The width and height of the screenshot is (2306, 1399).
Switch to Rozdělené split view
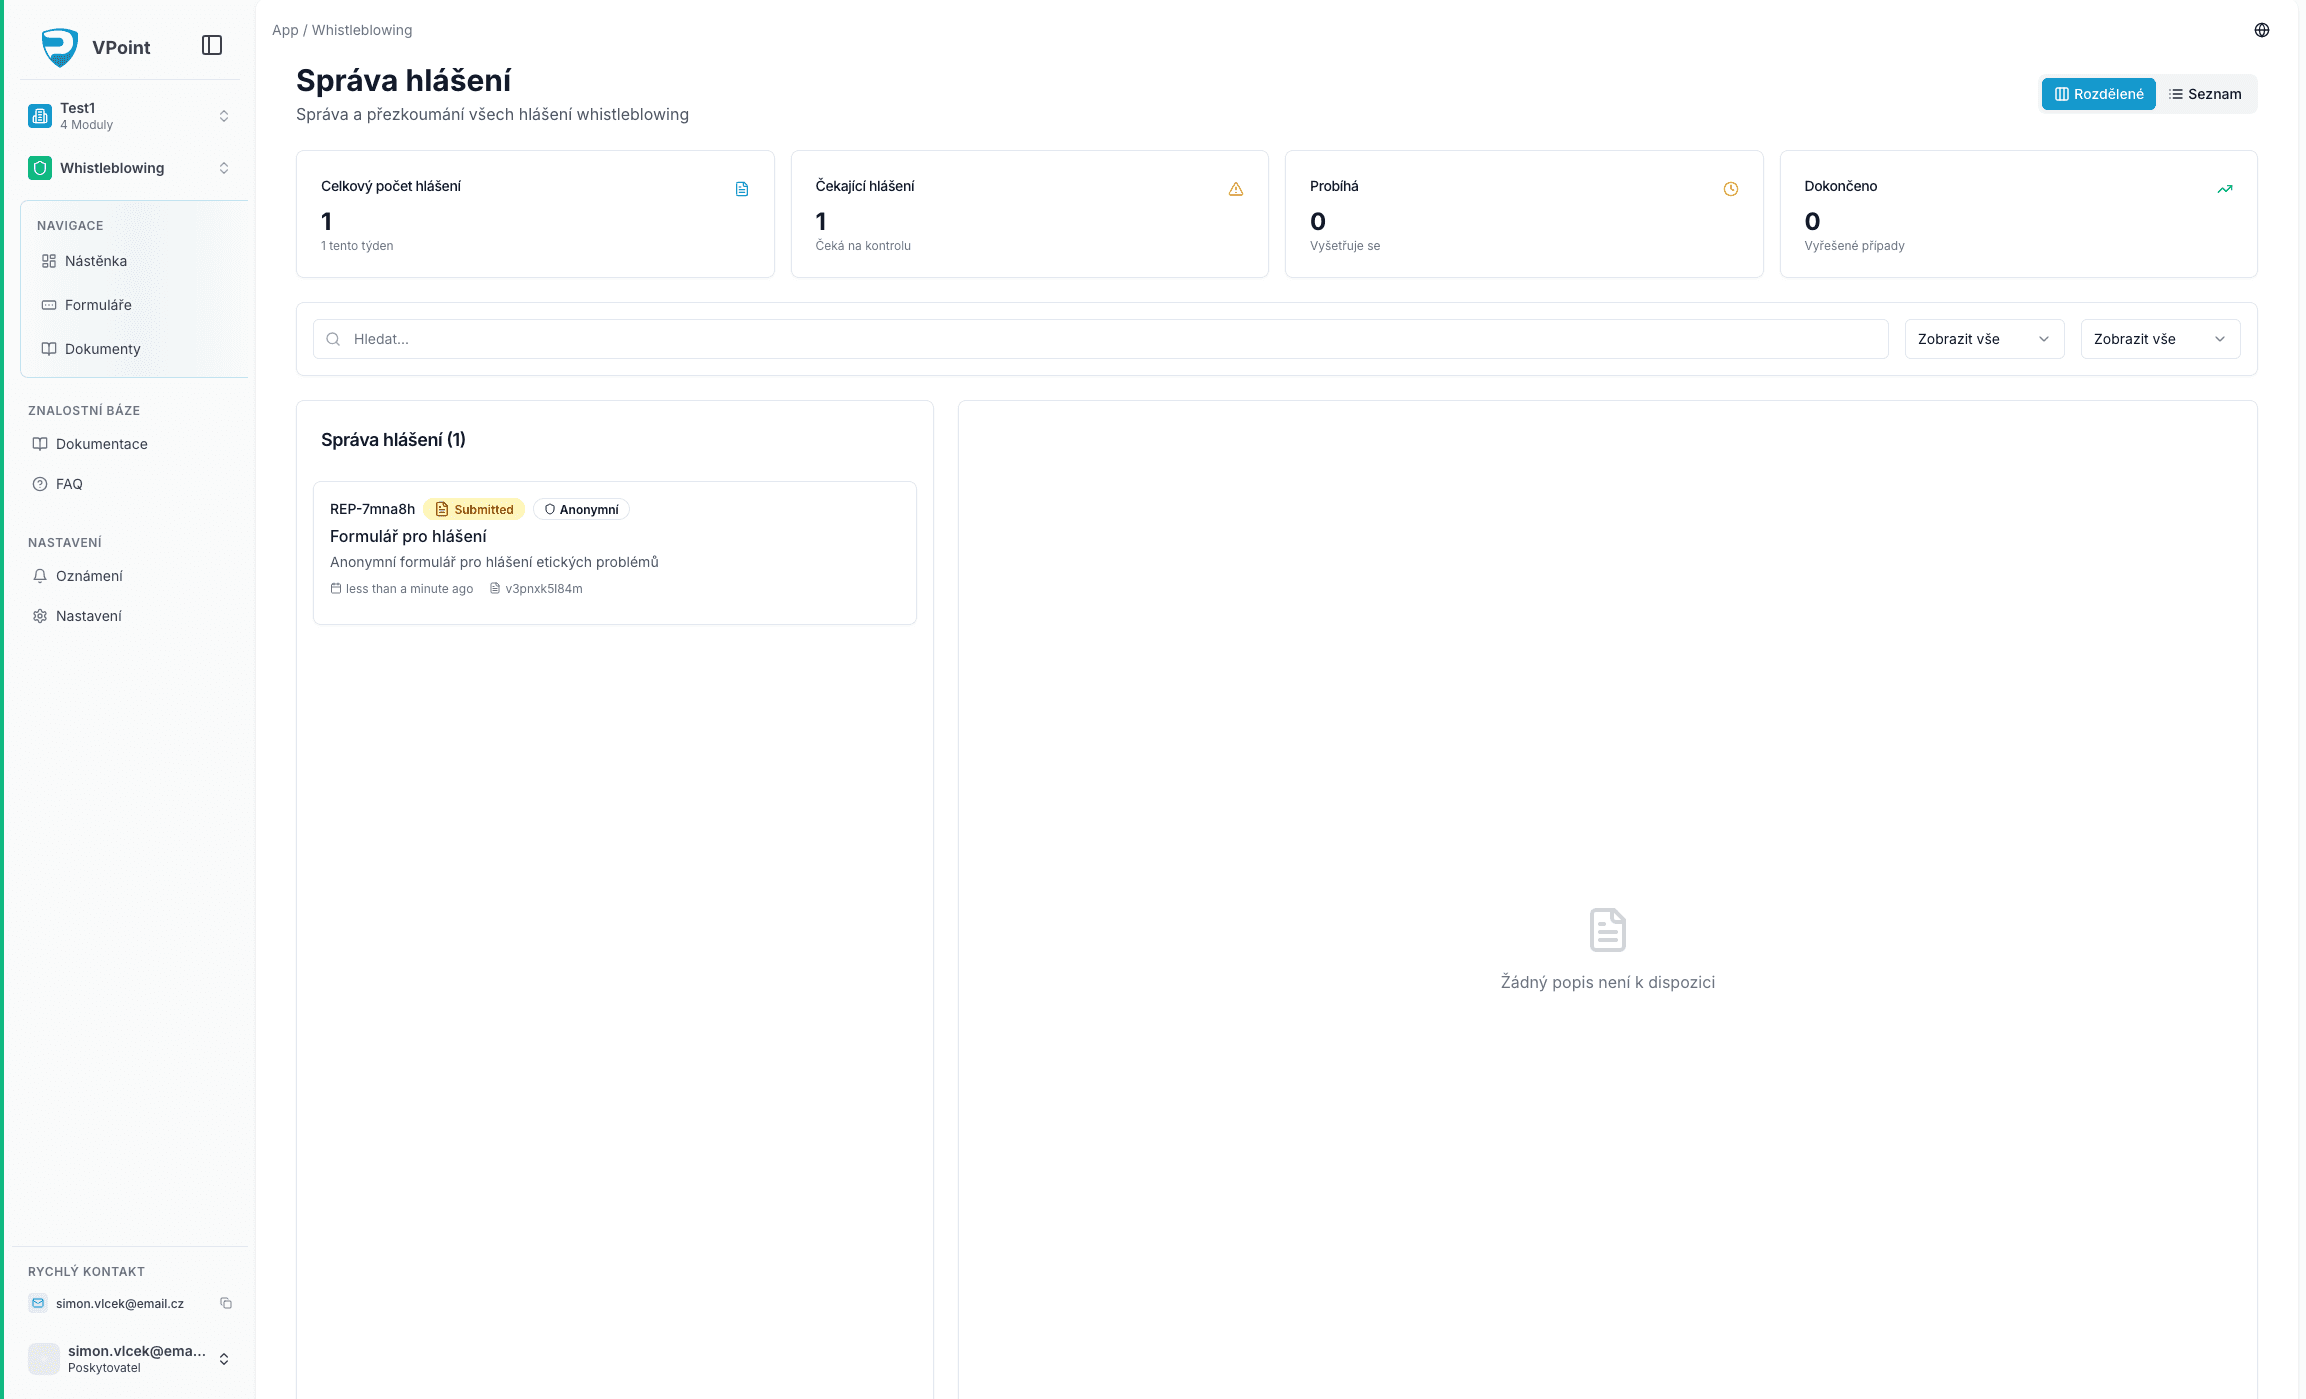pyautogui.click(x=2098, y=94)
